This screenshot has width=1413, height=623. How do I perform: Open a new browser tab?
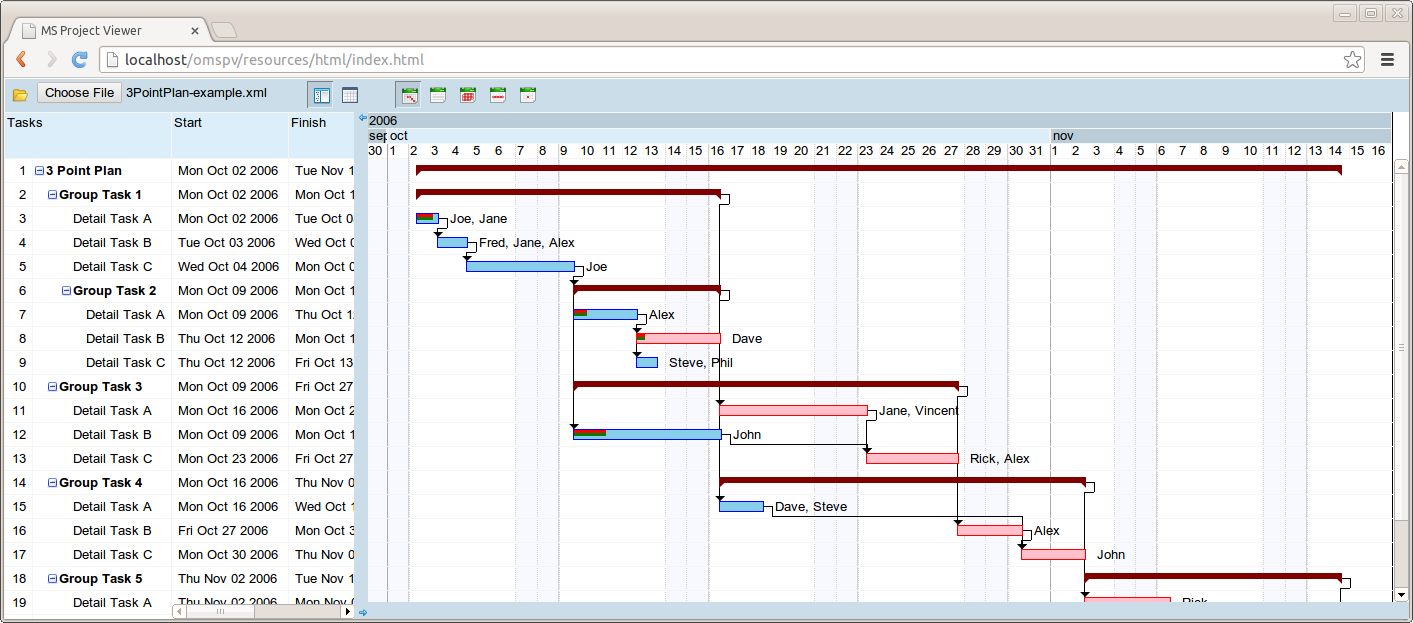[224, 30]
